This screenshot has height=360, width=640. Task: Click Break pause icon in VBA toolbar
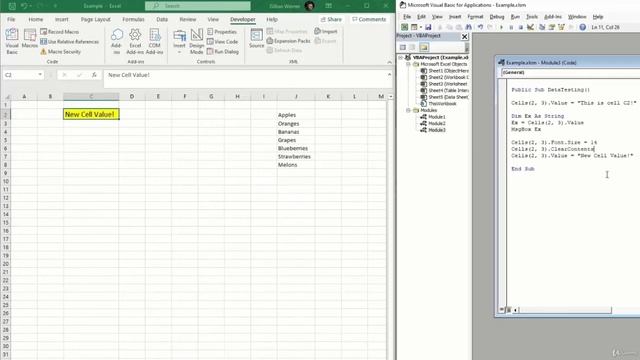pyautogui.click(x=511, y=27)
